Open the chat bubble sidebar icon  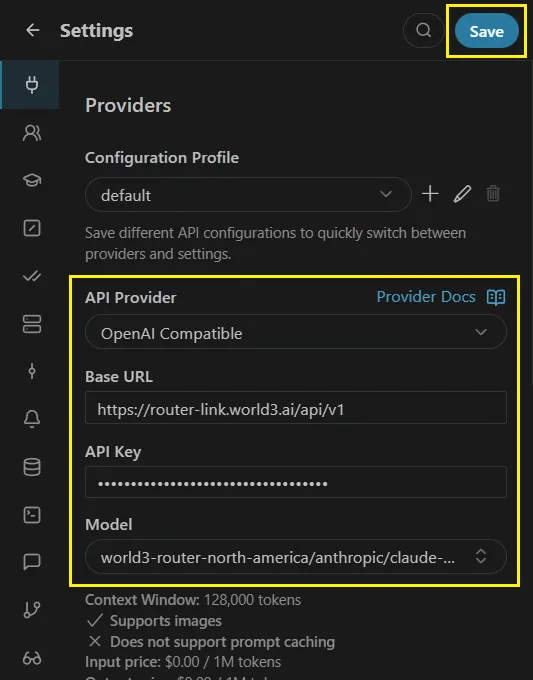32,562
